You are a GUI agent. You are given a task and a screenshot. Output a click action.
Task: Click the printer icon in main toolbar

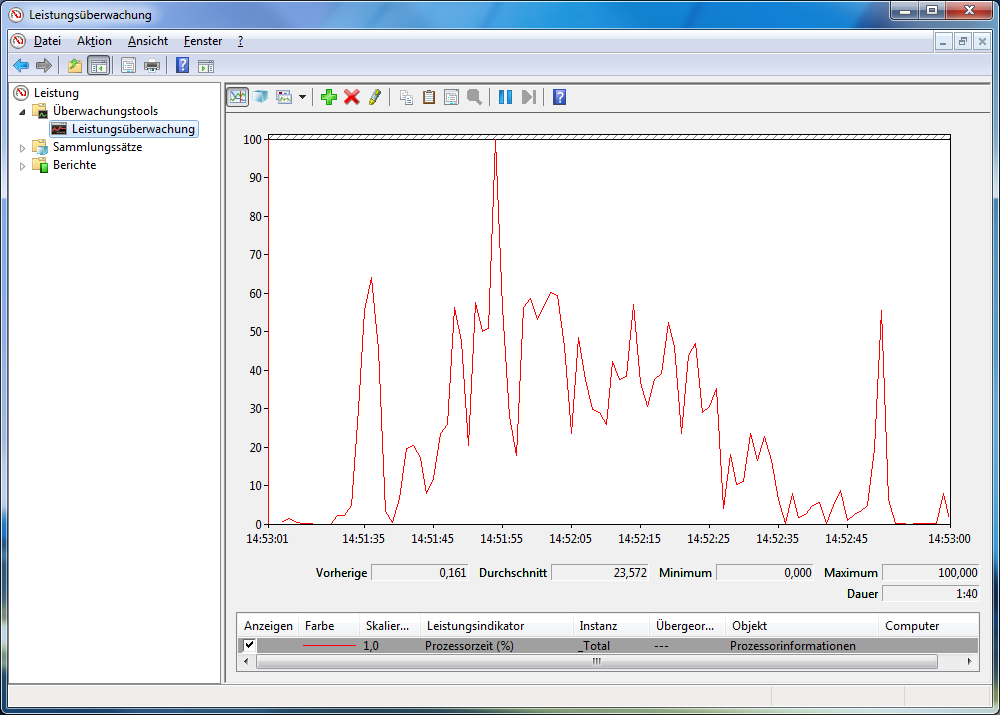click(152, 66)
